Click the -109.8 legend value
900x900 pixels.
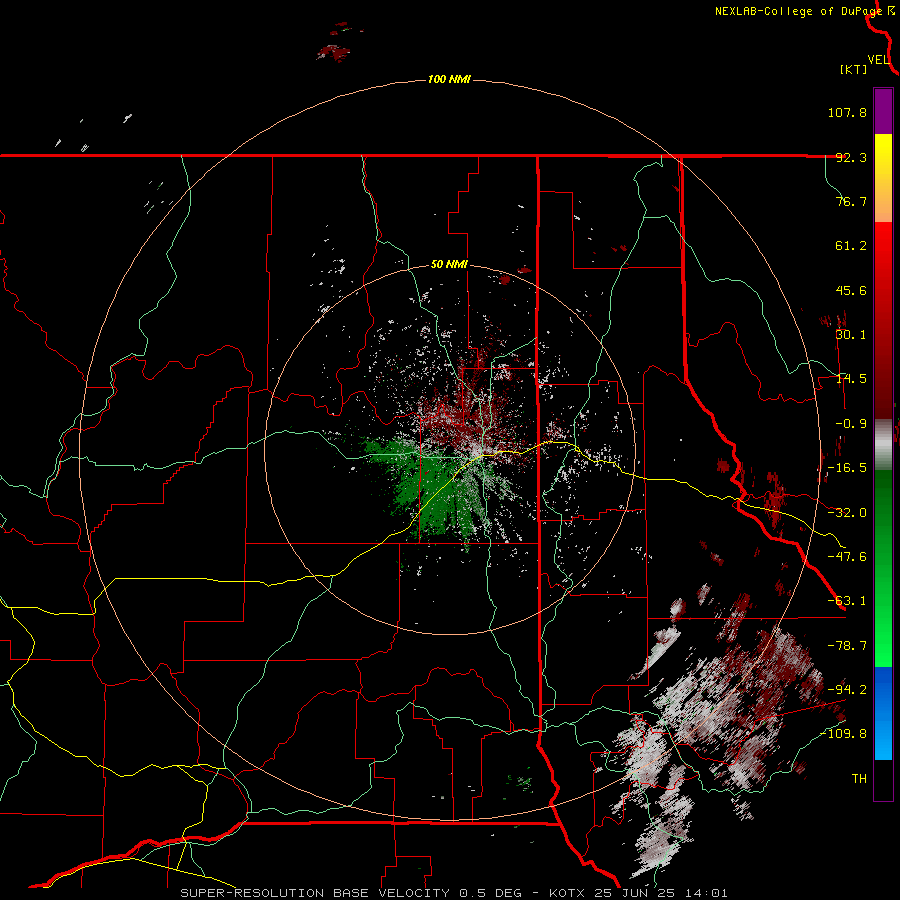pos(844,734)
